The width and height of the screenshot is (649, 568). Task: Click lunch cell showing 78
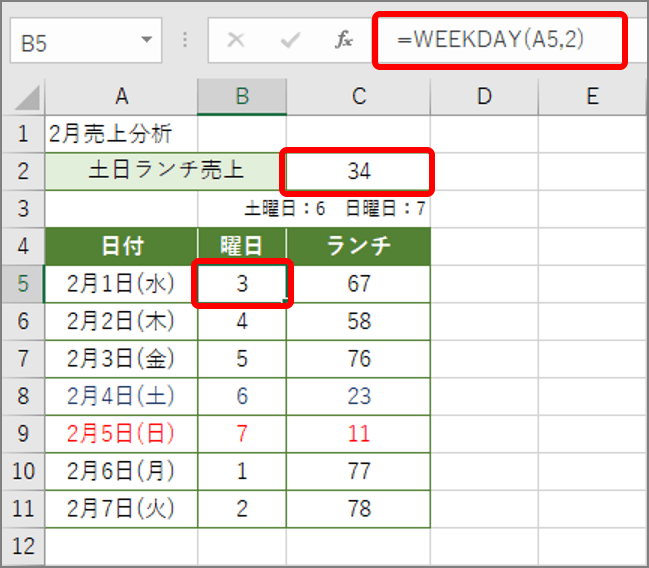(x=358, y=509)
